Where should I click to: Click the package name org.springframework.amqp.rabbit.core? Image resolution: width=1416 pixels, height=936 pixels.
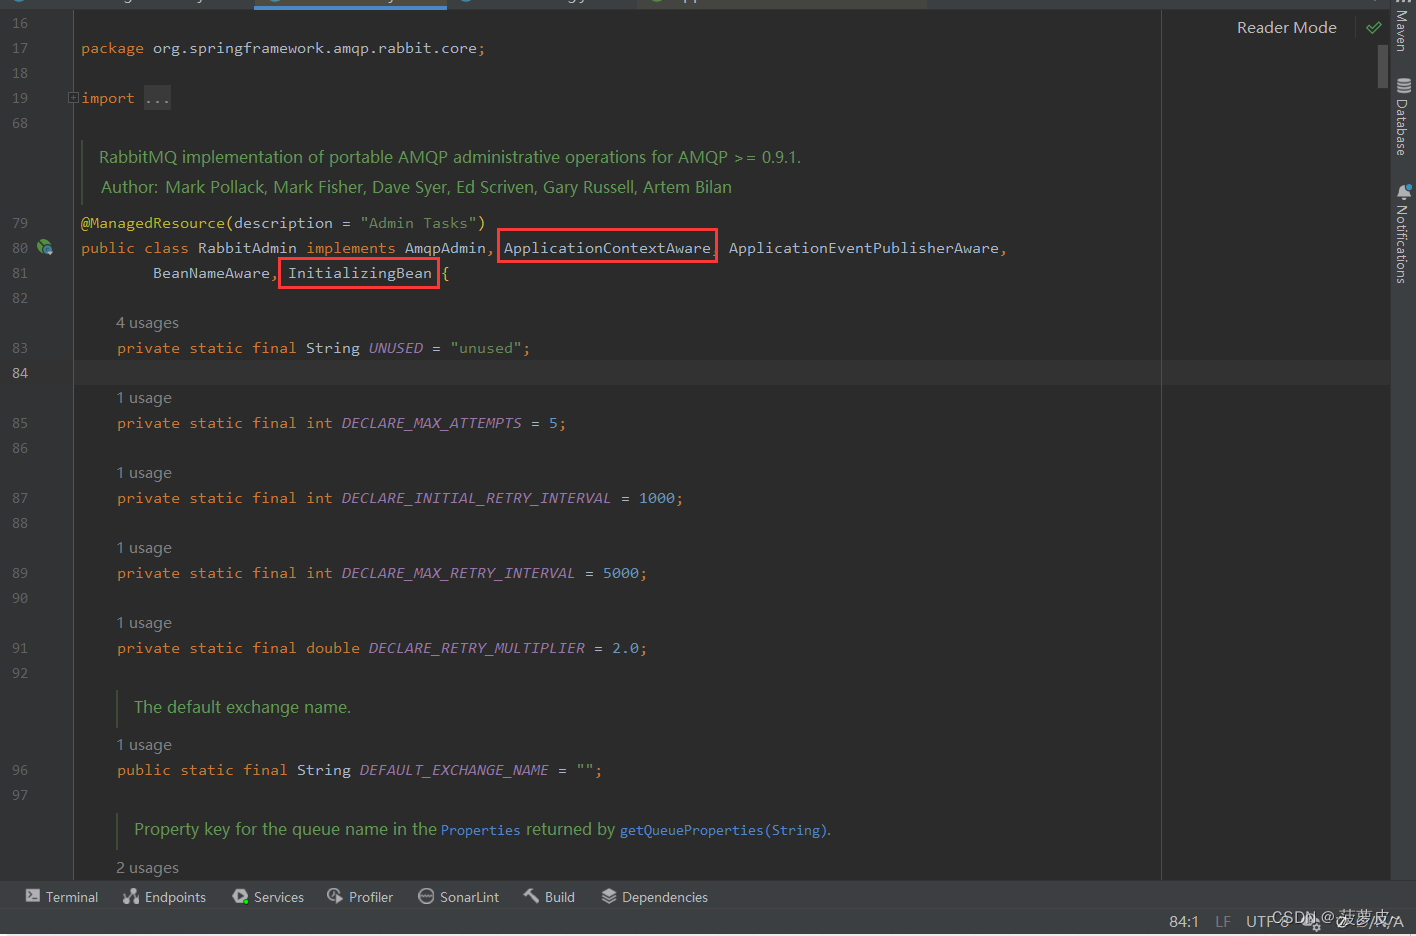315,48
